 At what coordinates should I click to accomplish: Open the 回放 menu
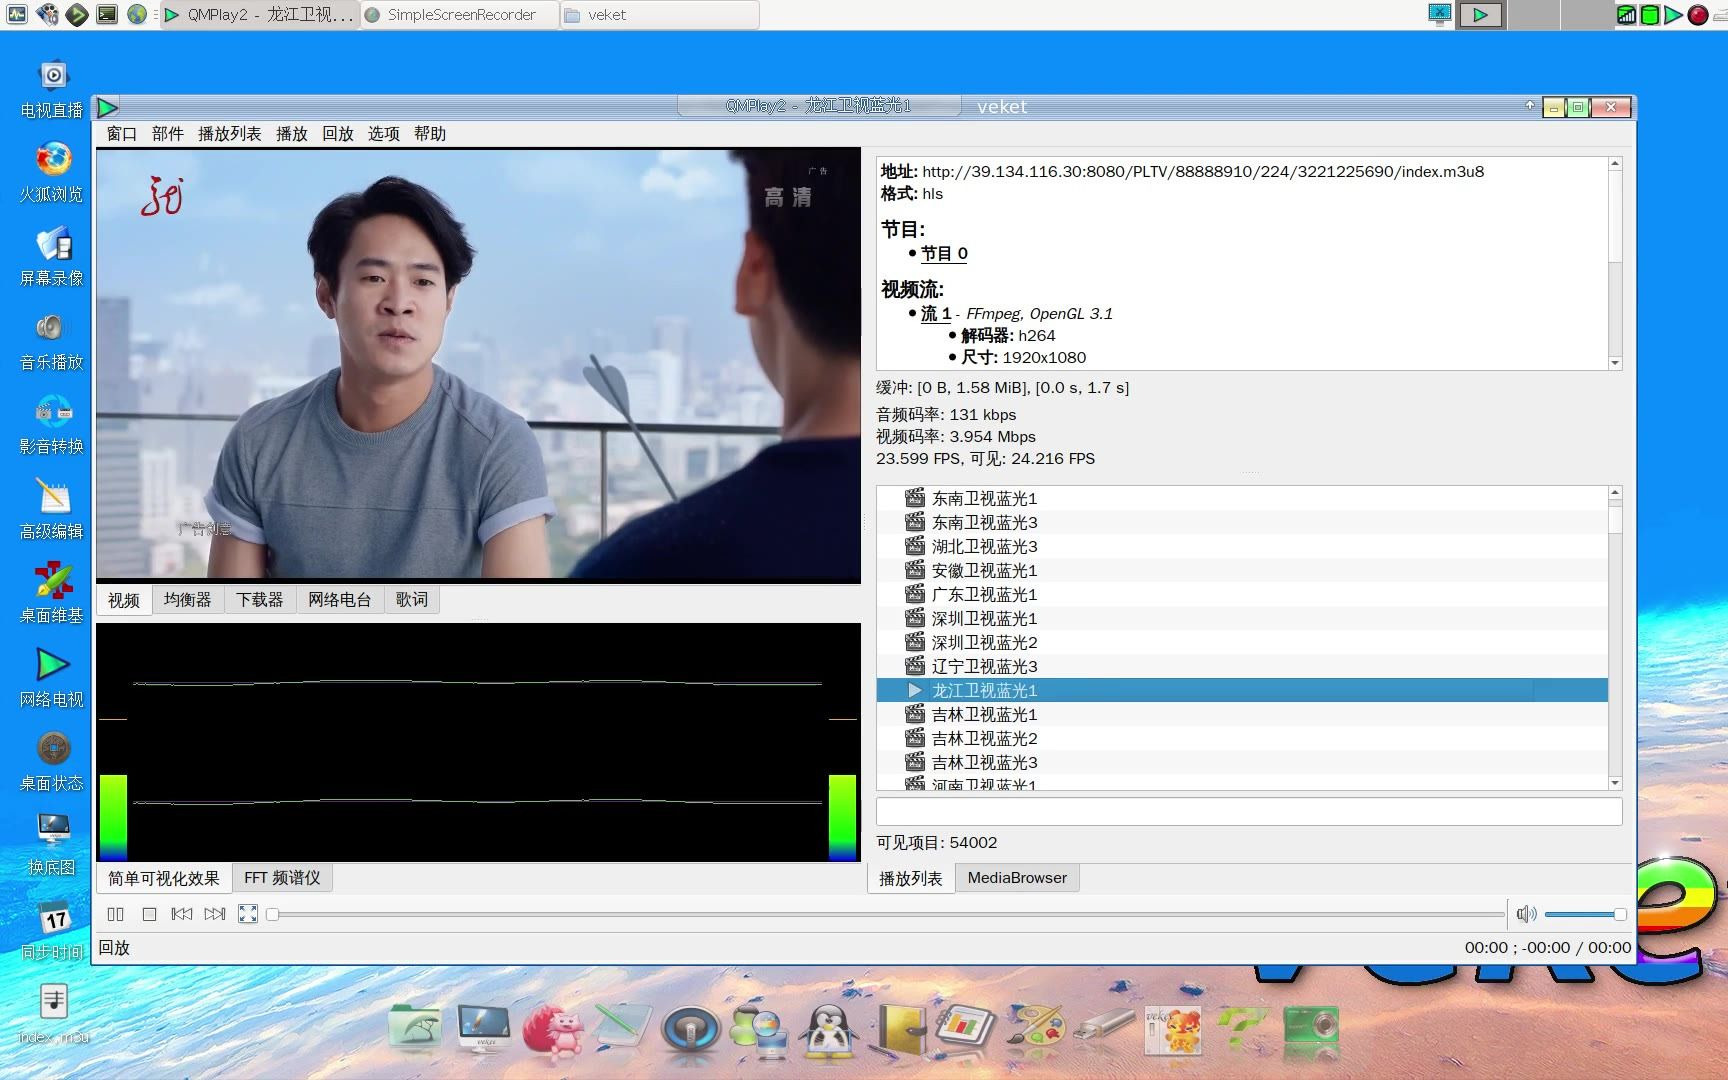[337, 134]
